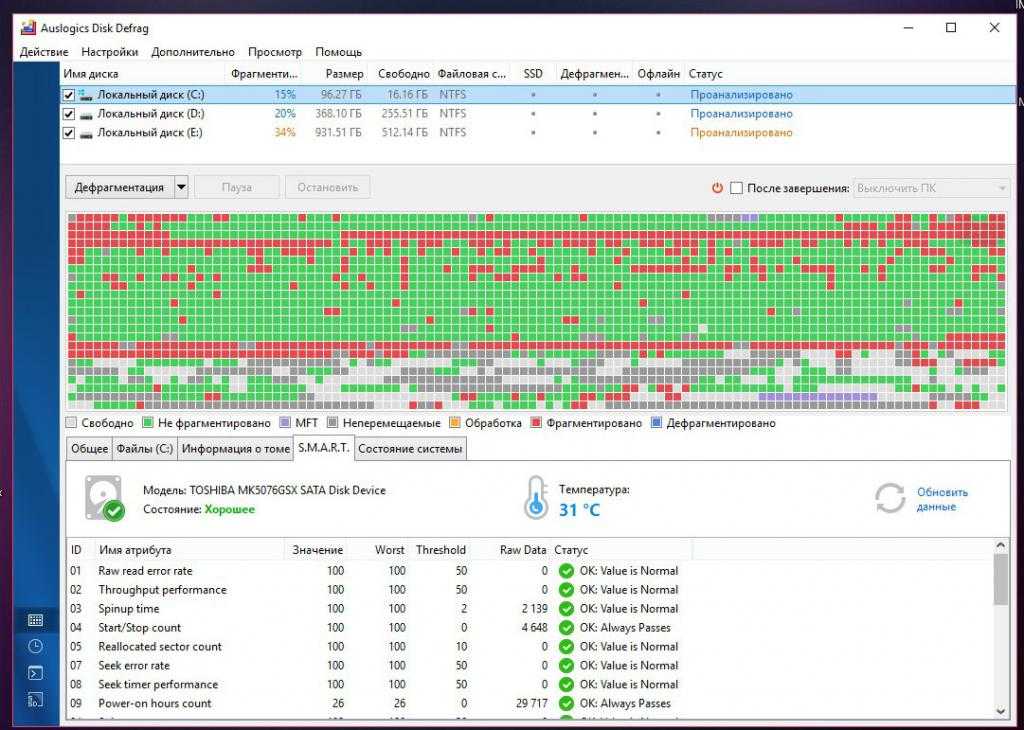
Task: Select the S.M.A.R.T. tab
Action: click(x=324, y=448)
